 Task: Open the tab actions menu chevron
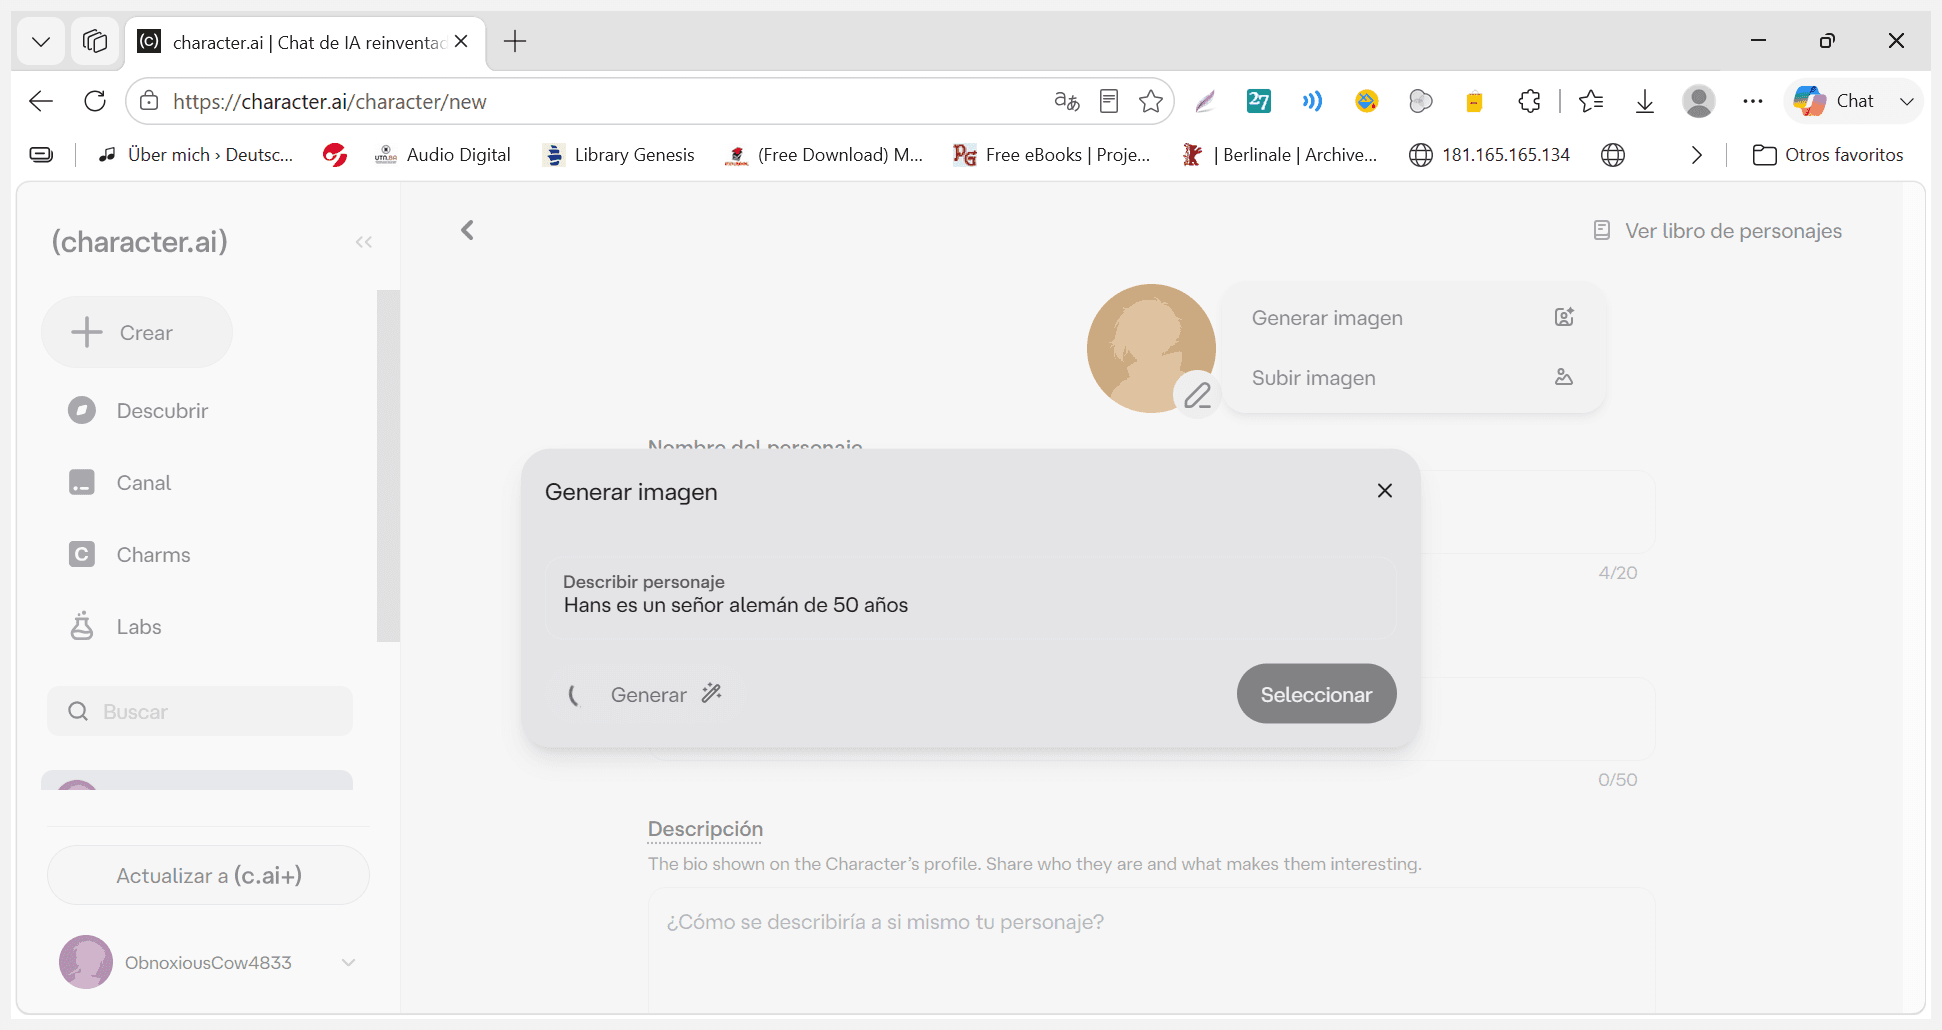[x=41, y=41]
